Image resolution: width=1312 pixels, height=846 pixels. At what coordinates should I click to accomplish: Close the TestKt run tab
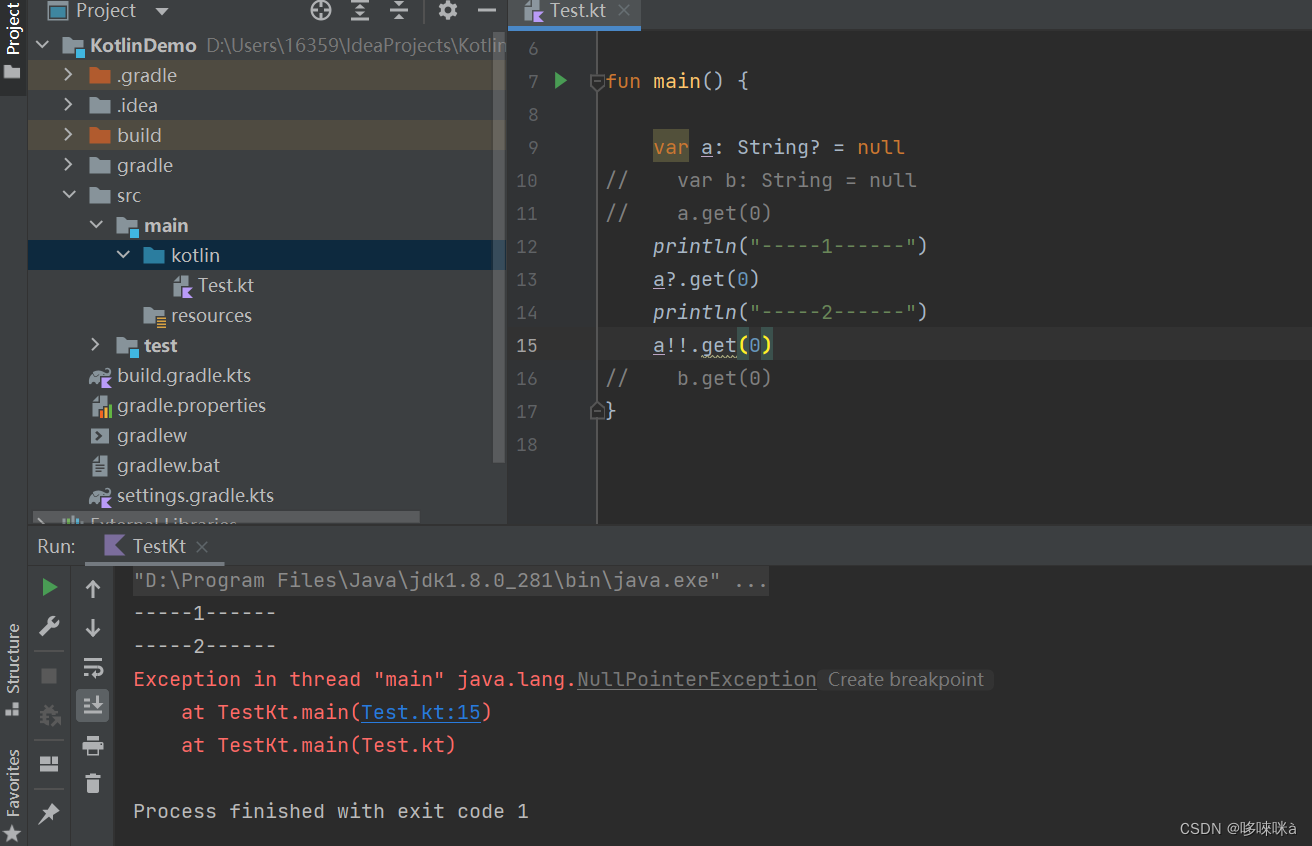pos(202,547)
